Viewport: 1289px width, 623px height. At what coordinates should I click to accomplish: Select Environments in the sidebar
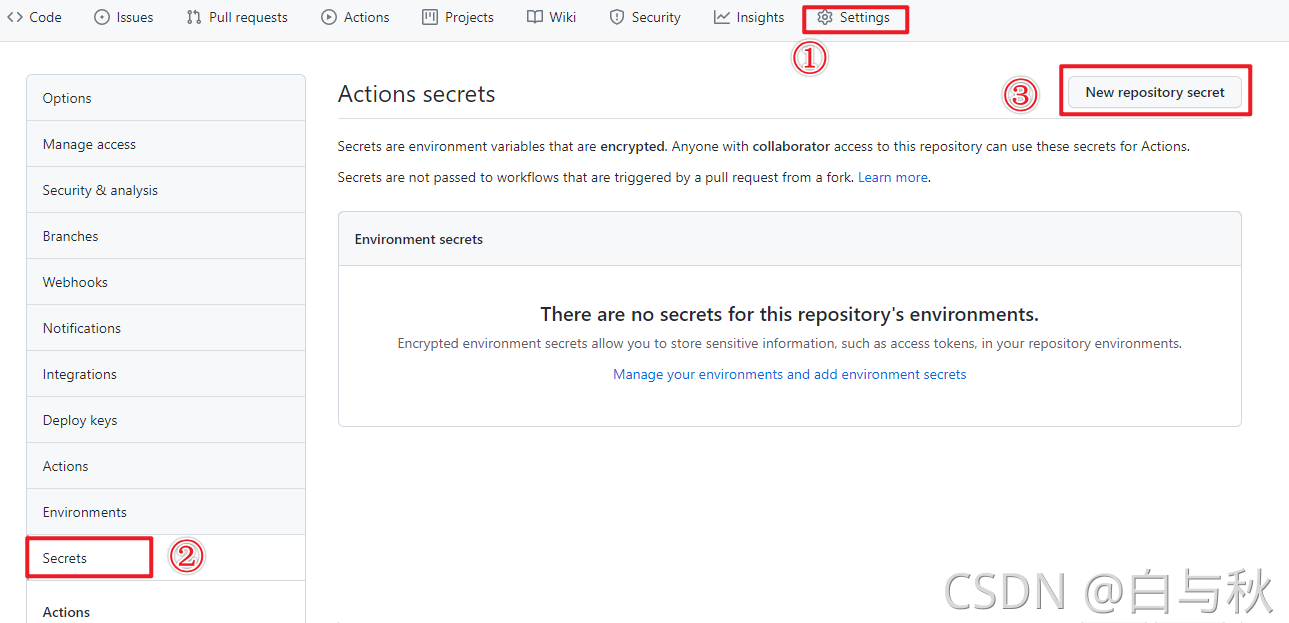[85, 512]
